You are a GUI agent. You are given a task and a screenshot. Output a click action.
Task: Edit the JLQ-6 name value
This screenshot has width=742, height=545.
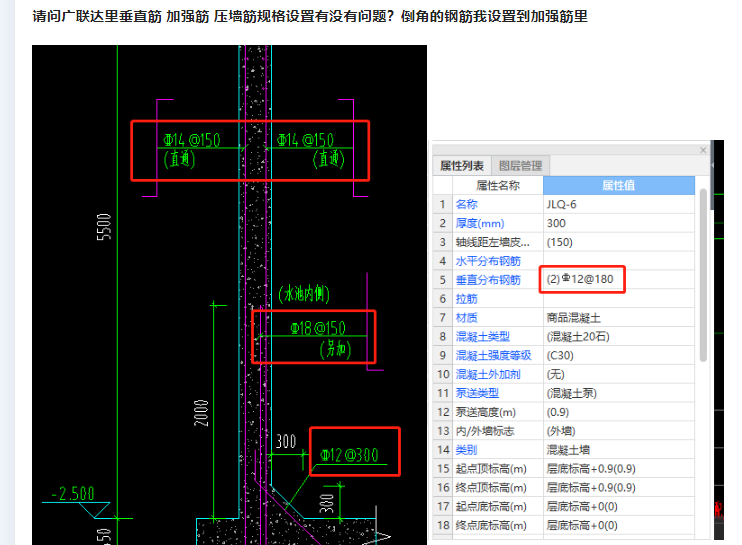619,204
